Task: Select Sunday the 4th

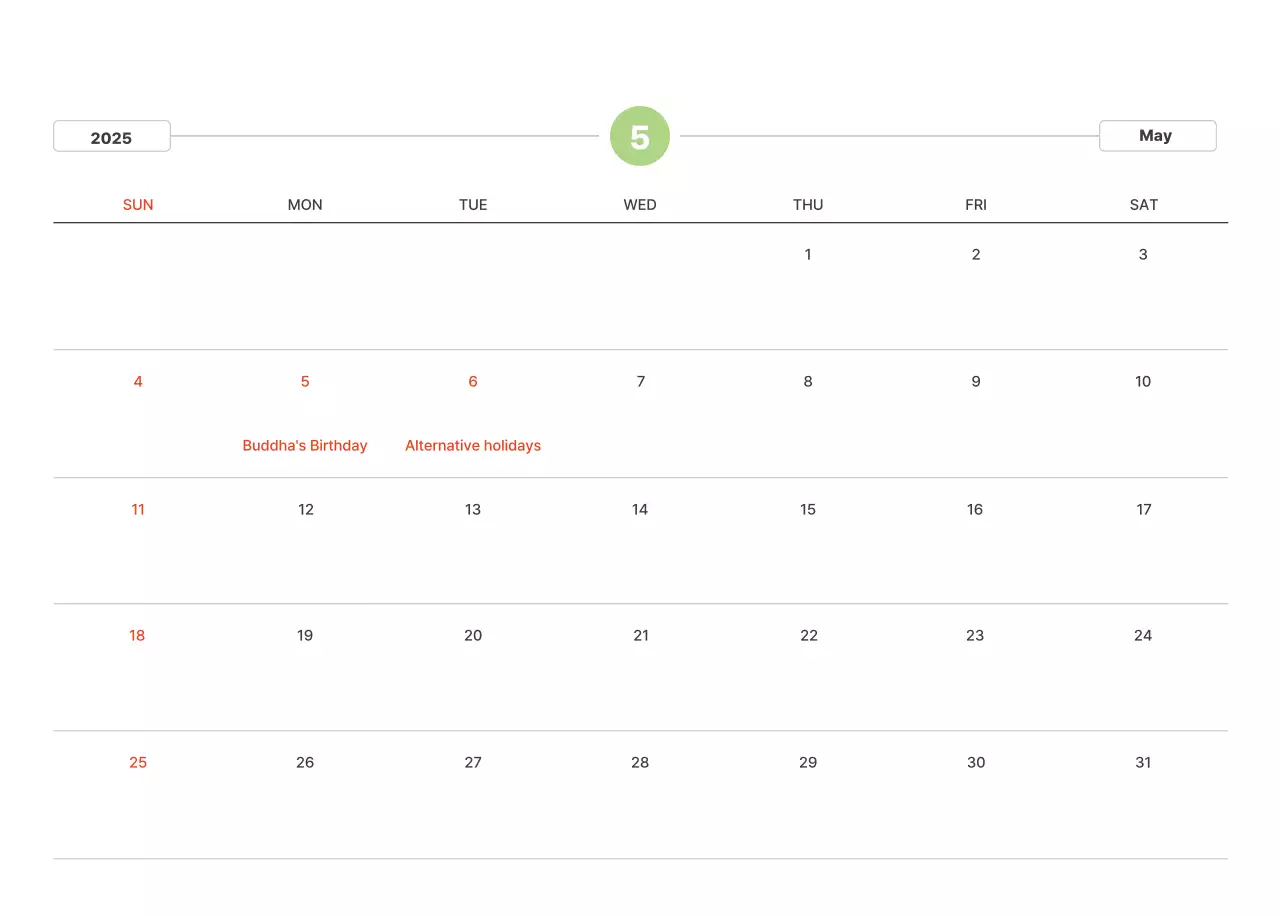Action: (x=138, y=382)
